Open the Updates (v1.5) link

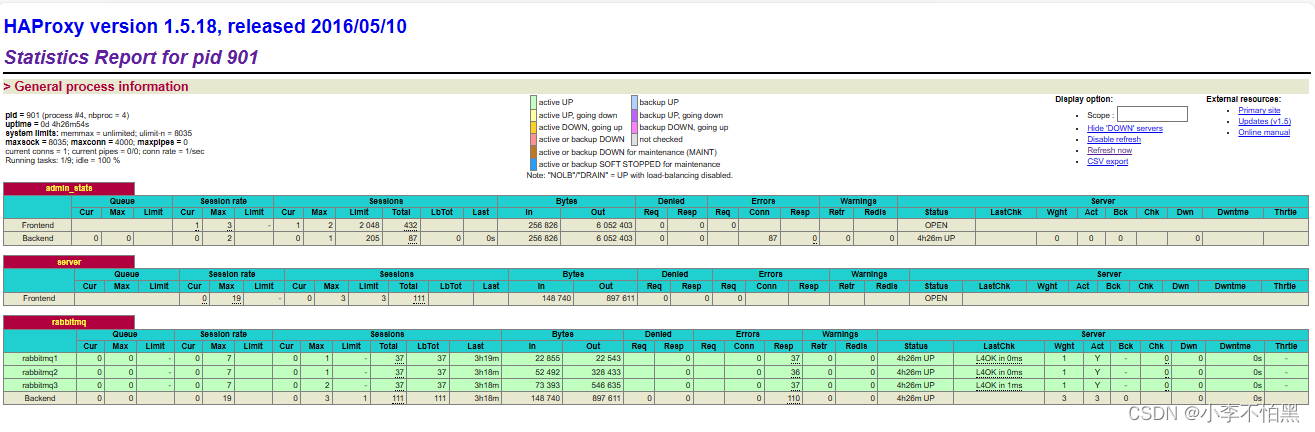(x=1265, y=121)
